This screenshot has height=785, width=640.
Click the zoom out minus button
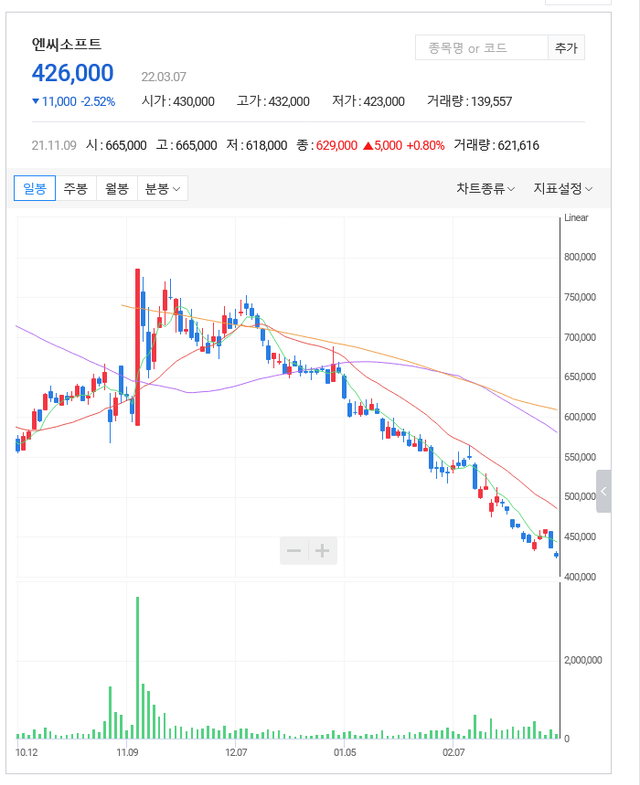(x=294, y=551)
